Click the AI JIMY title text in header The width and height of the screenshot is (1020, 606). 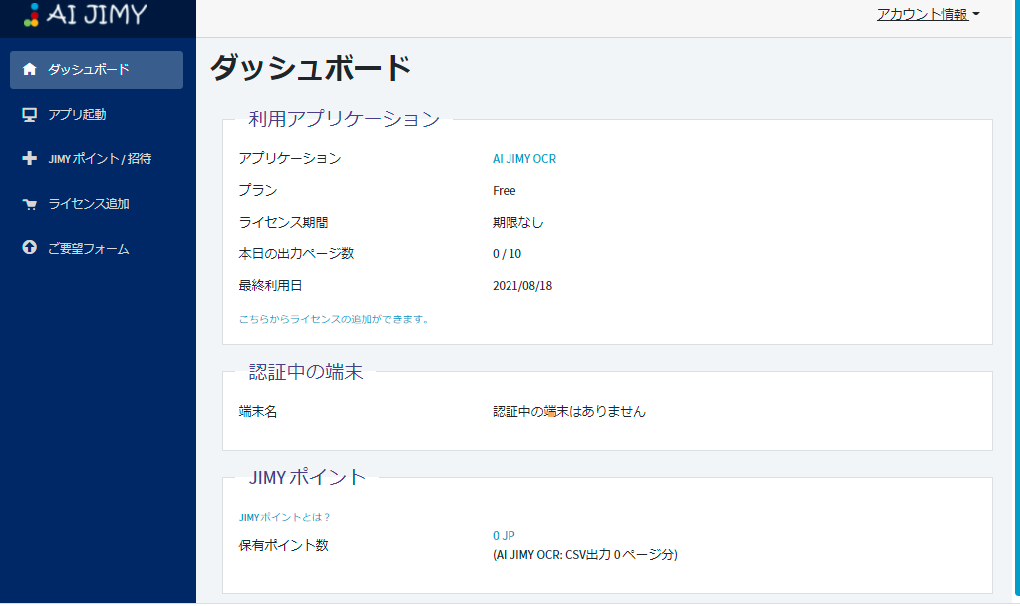pos(97,14)
